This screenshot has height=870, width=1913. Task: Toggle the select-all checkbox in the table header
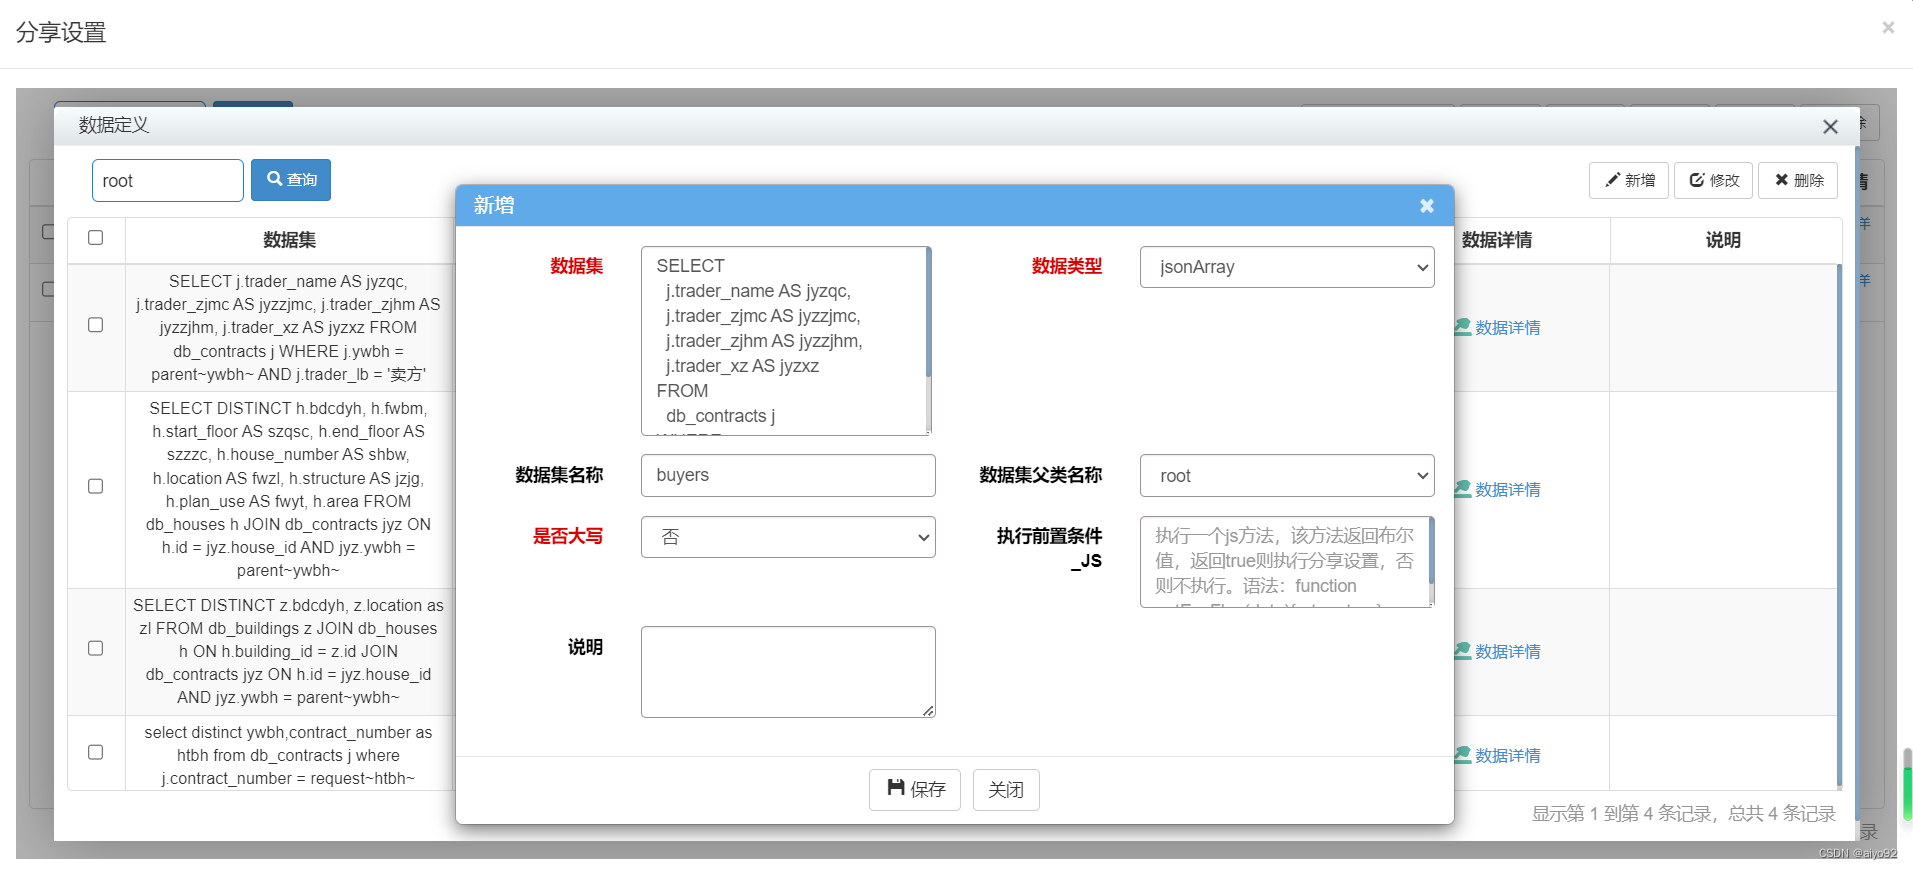(96, 238)
